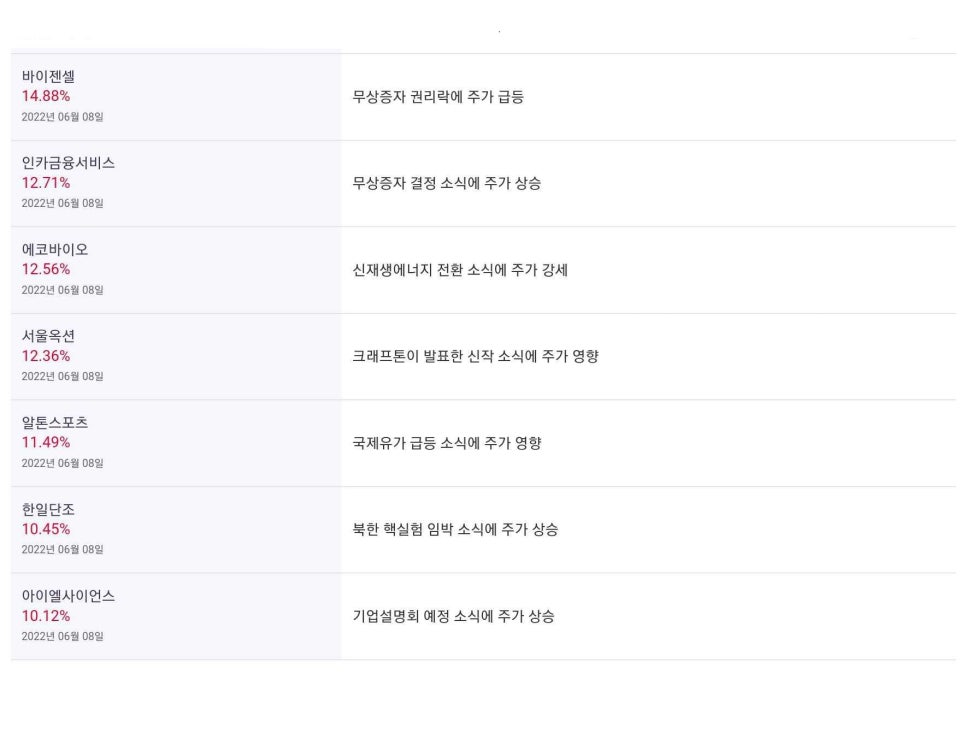This screenshot has height=745, width=966.
Task: Open the 한일단조 stock name
Action: [48, 510]
